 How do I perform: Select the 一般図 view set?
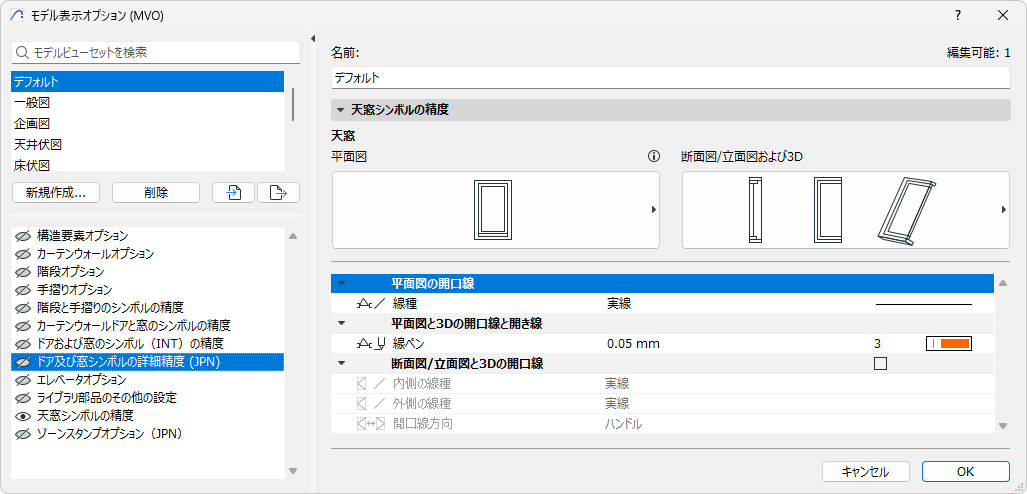pos(147,103)
